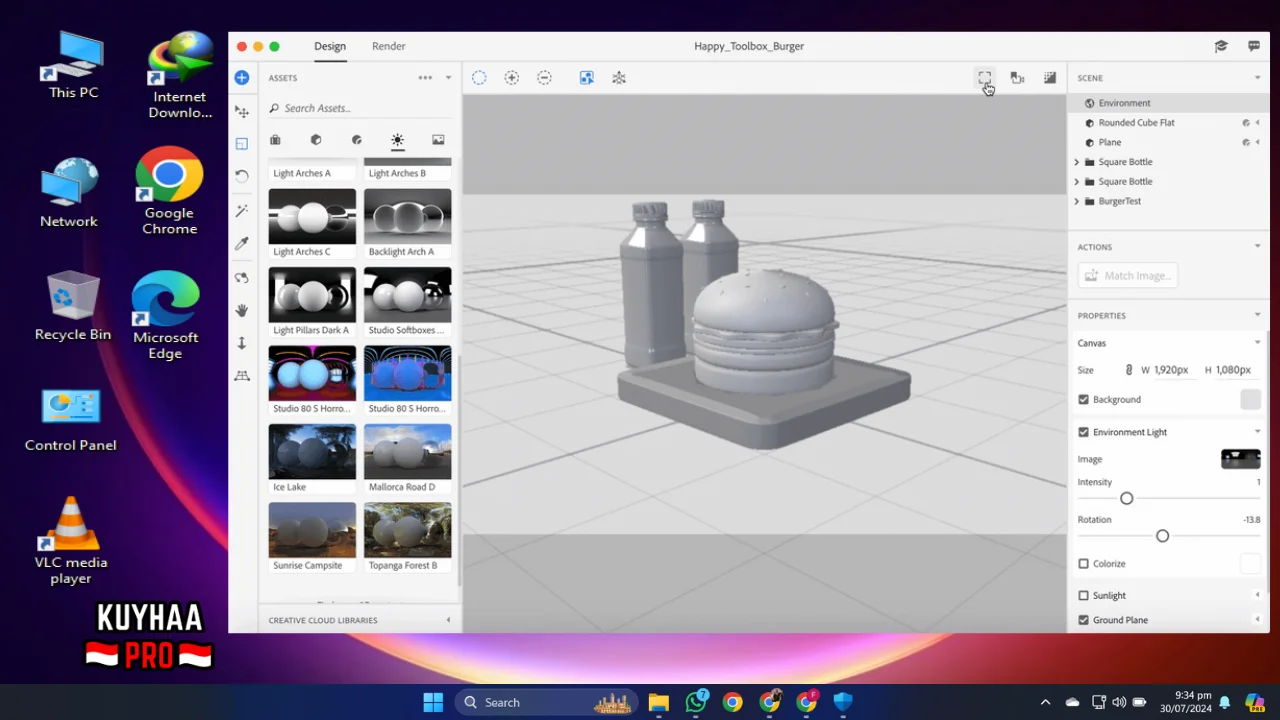Viewport: 1280px width, 720px height.
Task: Toggle the blue group select icon
Action: click(587, 78)
